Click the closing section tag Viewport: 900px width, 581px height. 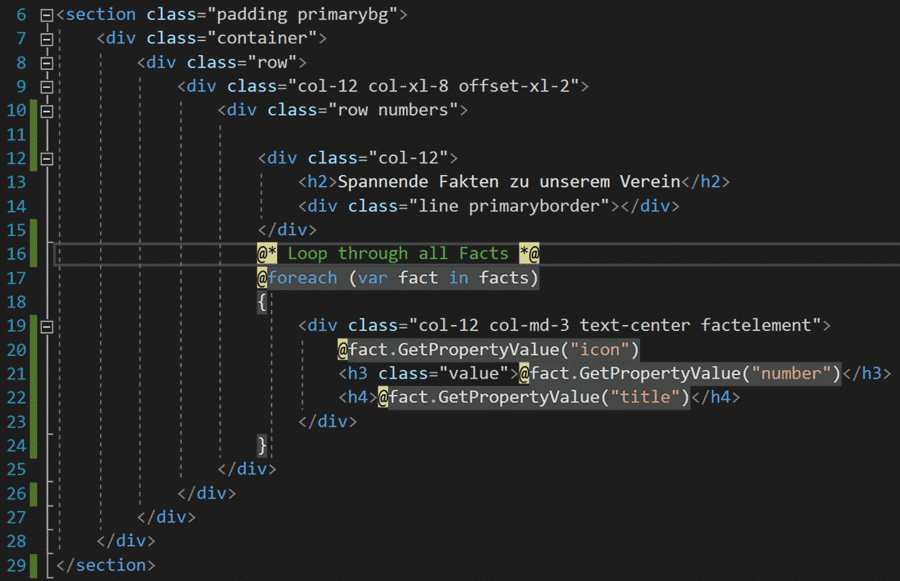click(x=106, y=565)
